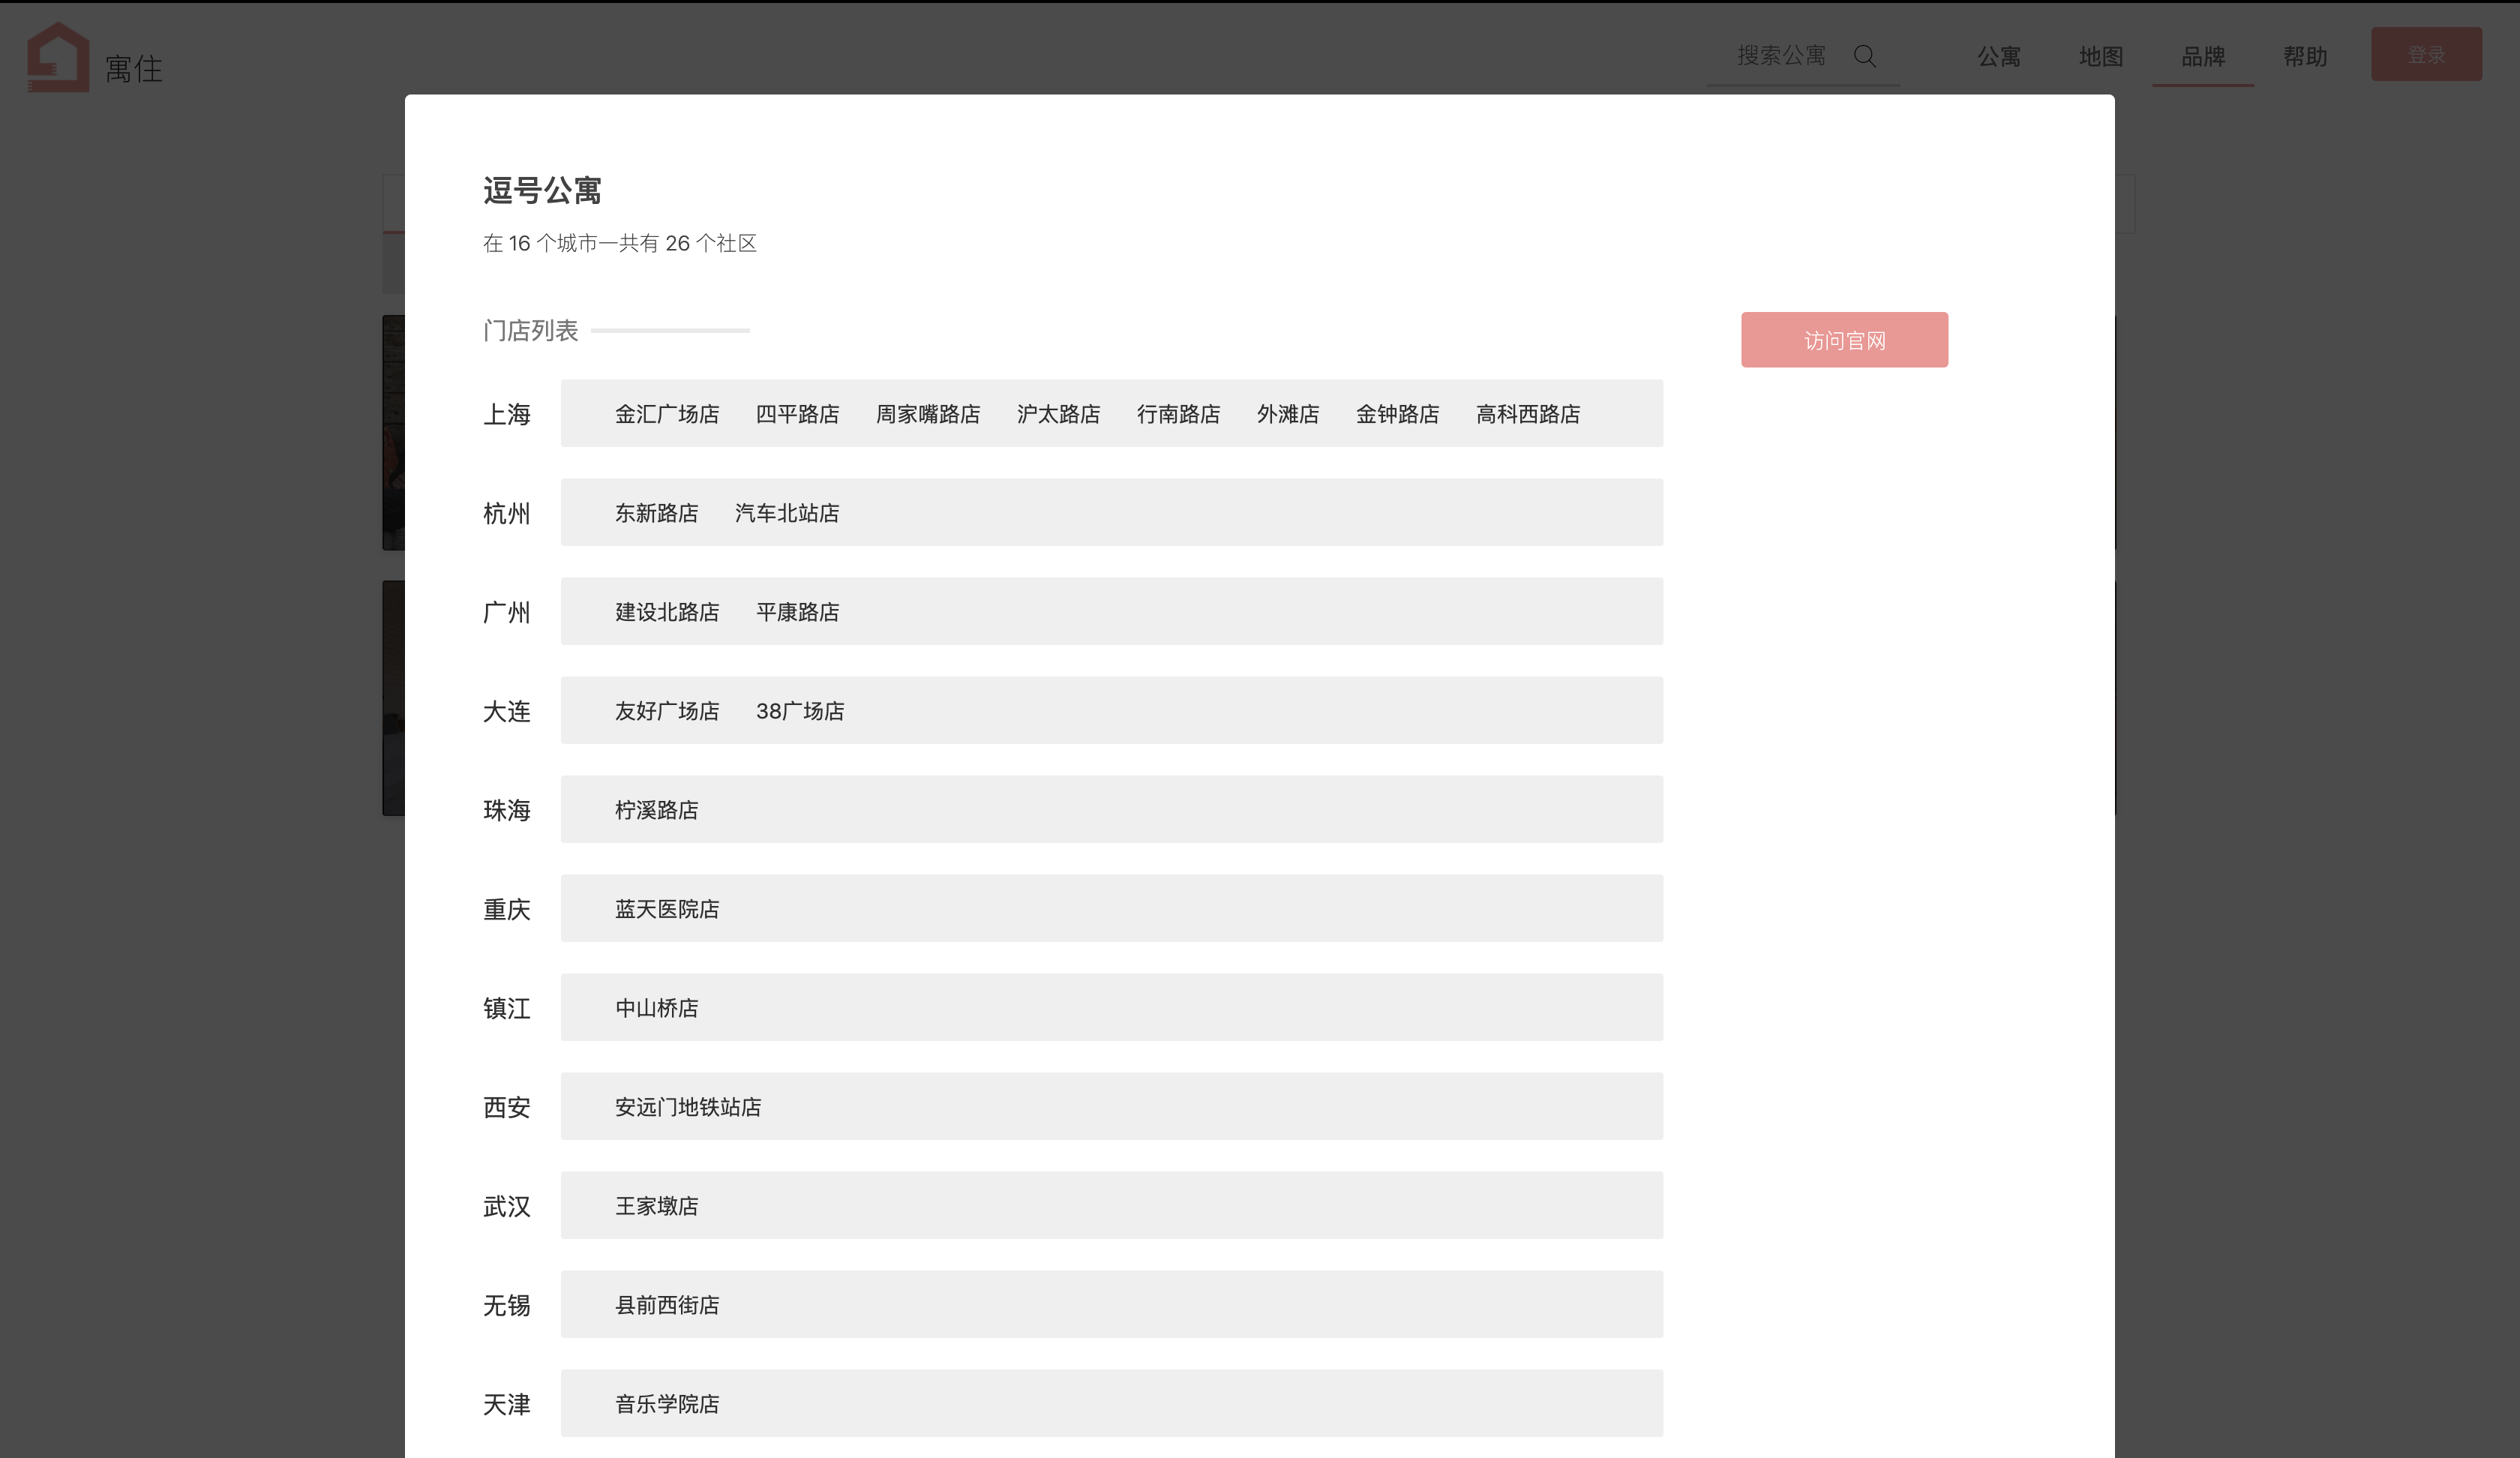Open the 音乐学院店 in 天津

[x=666, y=1404]
